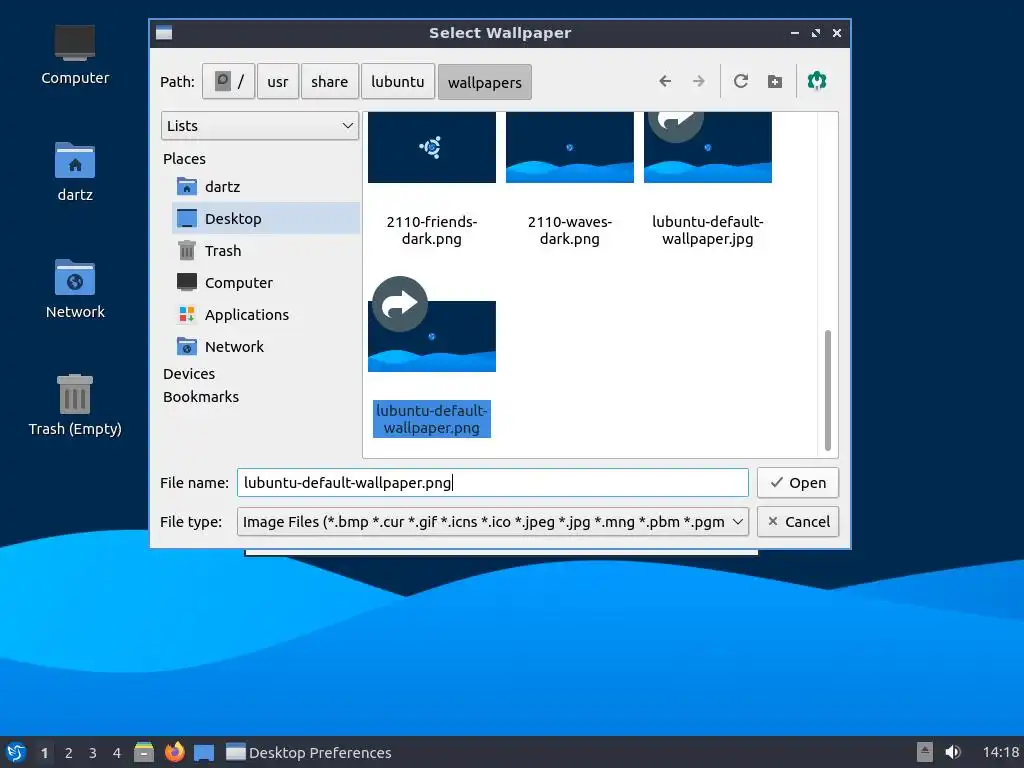Open Computer in Places sidebar
The height and width of the screenshot is (768, 1024).
pyautogui.click(x=266, y=283)
